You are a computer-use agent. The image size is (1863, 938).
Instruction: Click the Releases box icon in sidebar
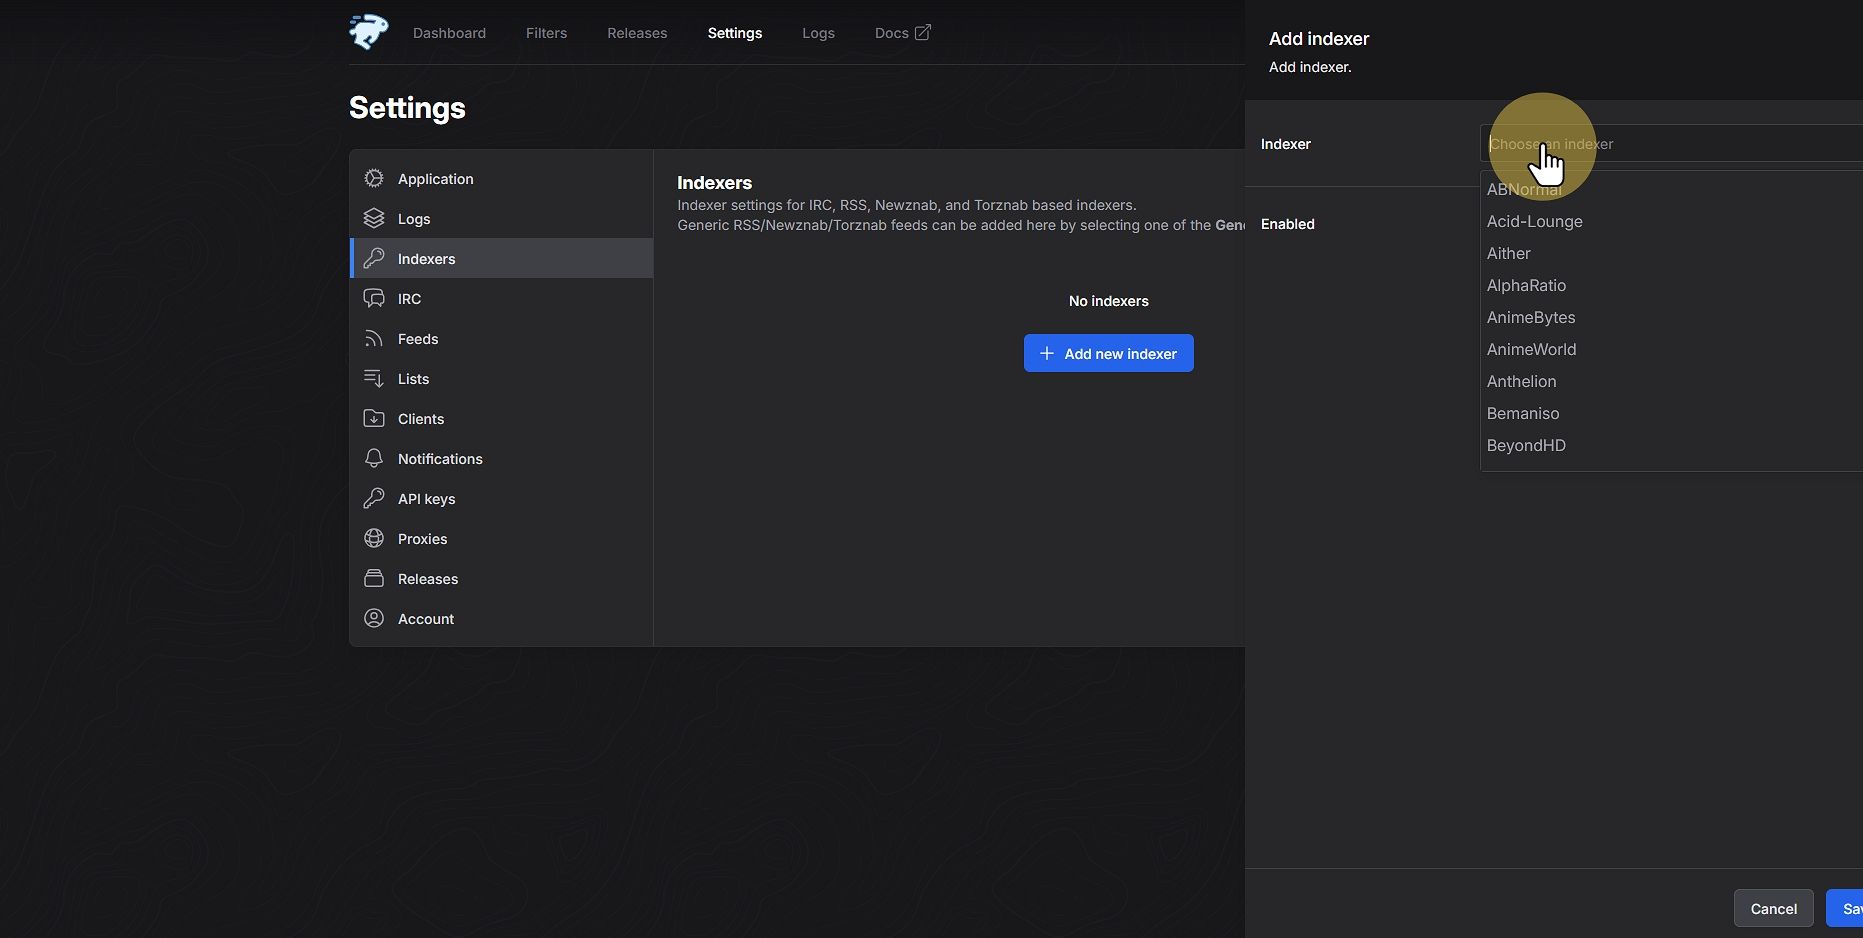pos(374,578)
